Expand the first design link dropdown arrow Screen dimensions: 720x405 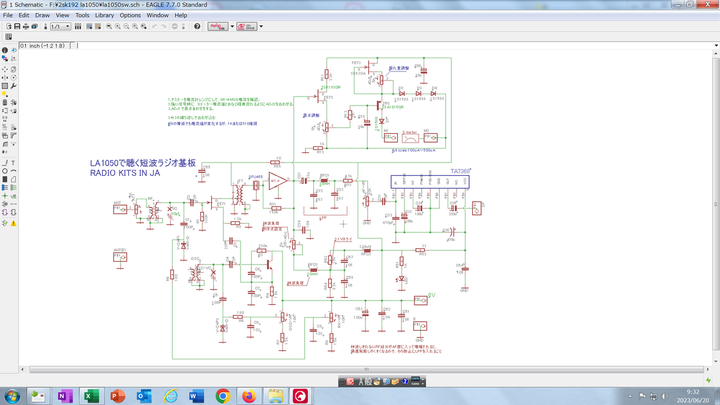click(x=232, y=27)
